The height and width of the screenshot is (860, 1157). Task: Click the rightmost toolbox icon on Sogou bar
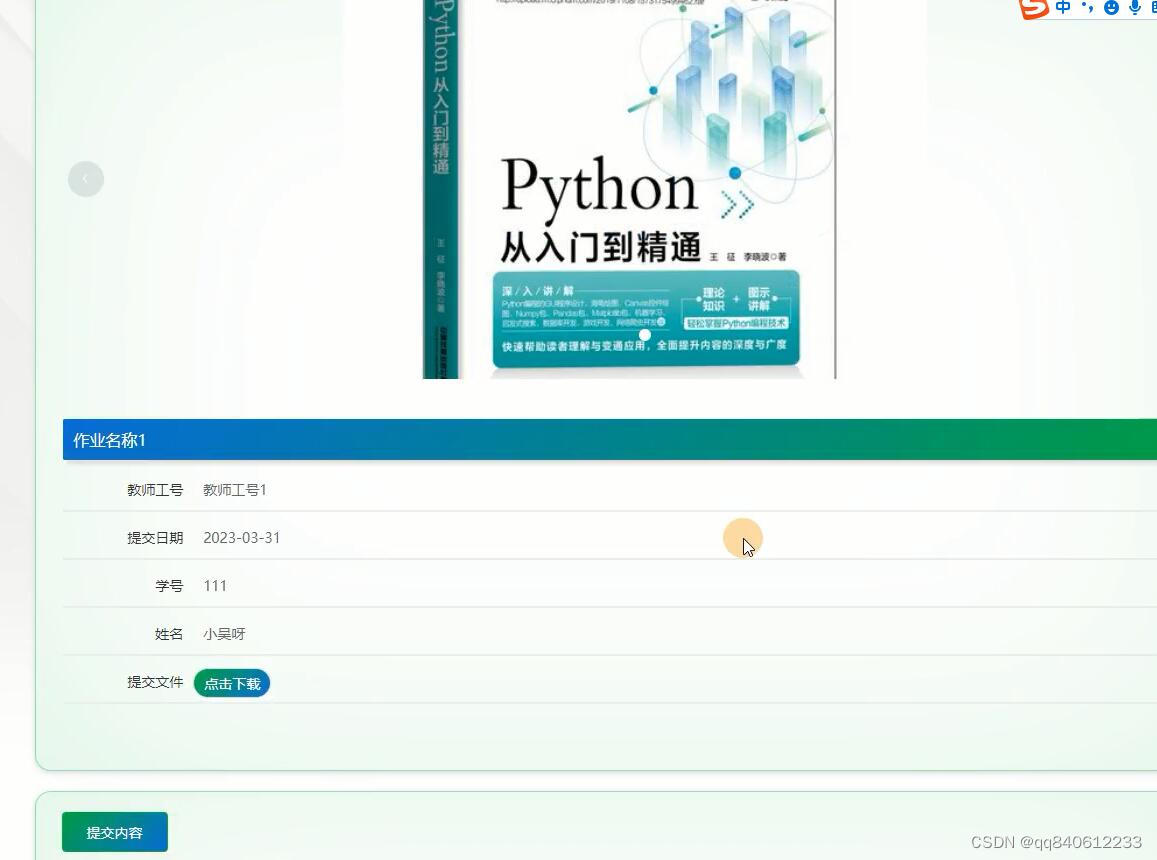coord(1153,8)
